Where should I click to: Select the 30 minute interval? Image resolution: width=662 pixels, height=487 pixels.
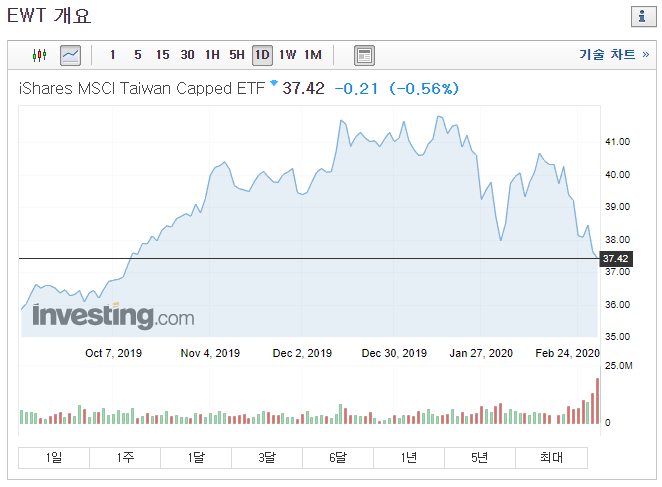coord(187,55)
